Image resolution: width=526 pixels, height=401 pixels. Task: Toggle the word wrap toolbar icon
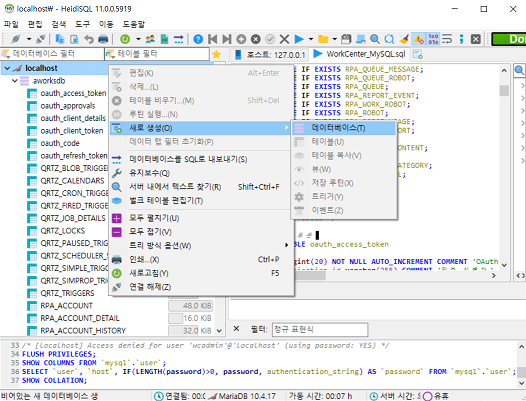pyautogui.click(x=447, y=39)
